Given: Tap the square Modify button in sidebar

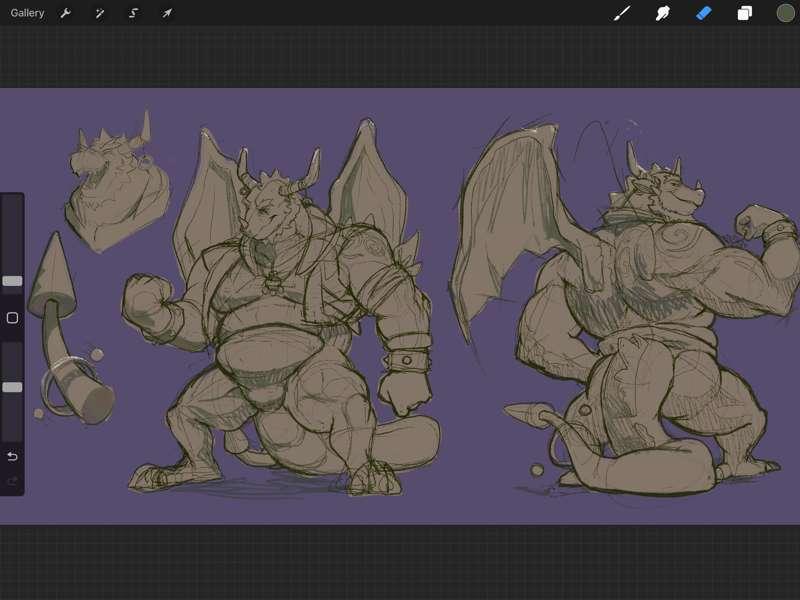Looking at the screenshot, I should click(12, 318).
